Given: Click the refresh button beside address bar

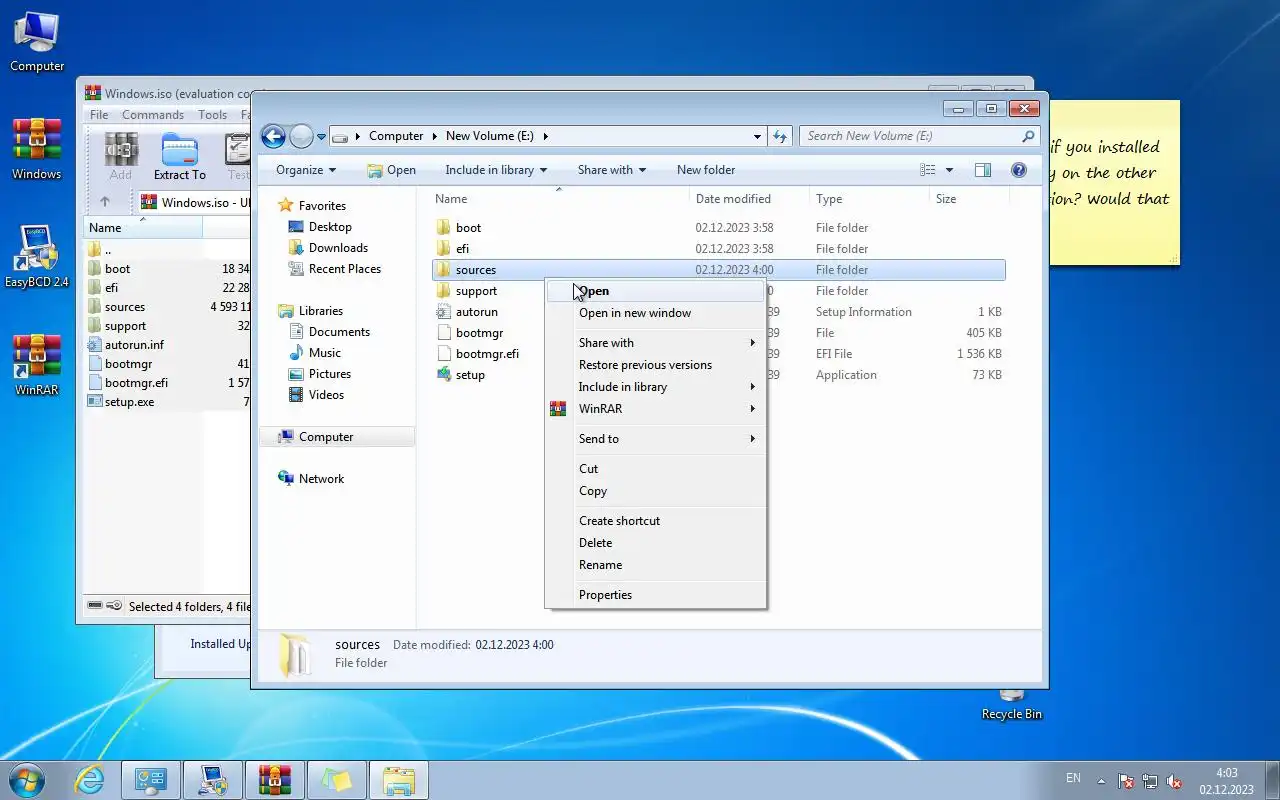Looking at the screenshot, I should [780, 136].
